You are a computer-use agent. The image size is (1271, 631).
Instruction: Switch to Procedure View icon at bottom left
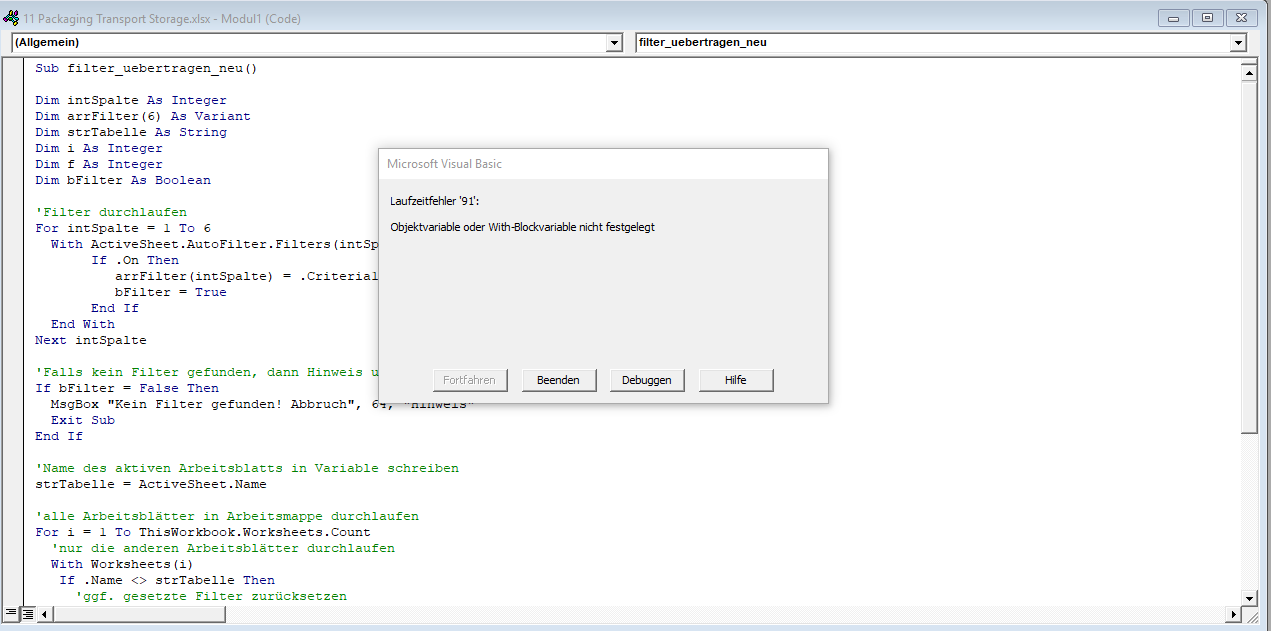point(12,612)
